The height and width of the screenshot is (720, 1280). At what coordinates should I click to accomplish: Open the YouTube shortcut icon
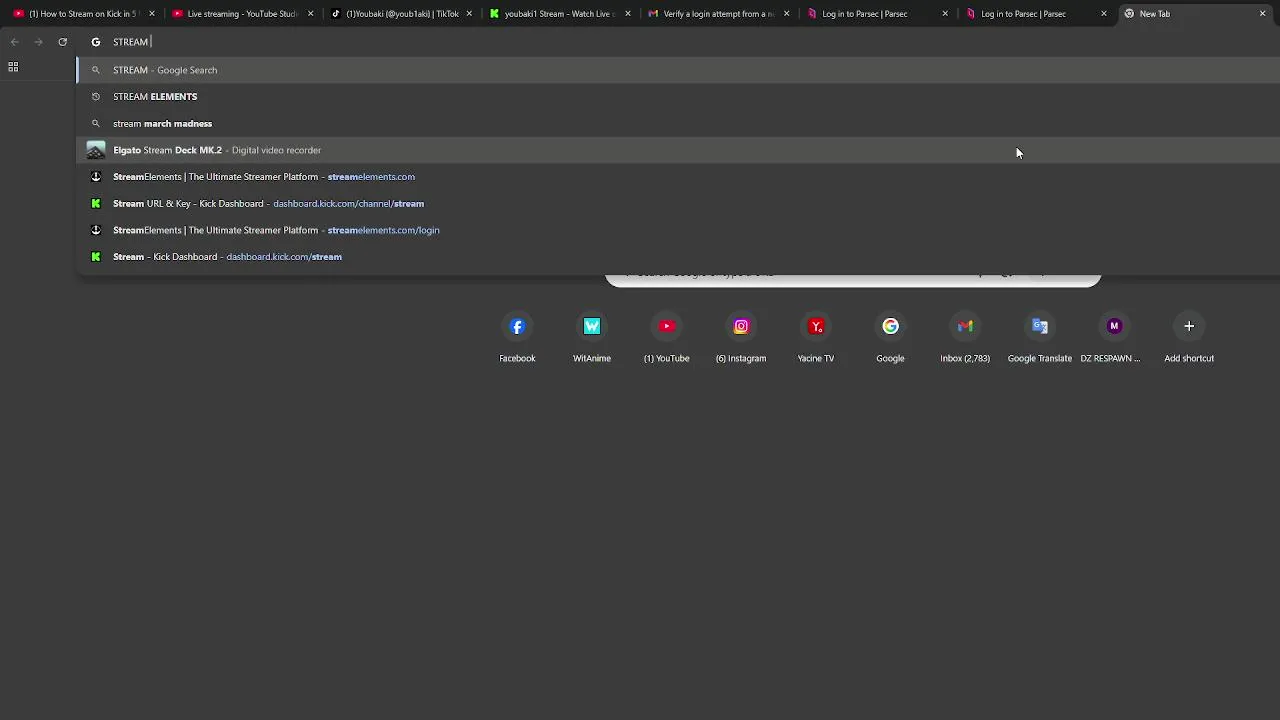point(667,326)
